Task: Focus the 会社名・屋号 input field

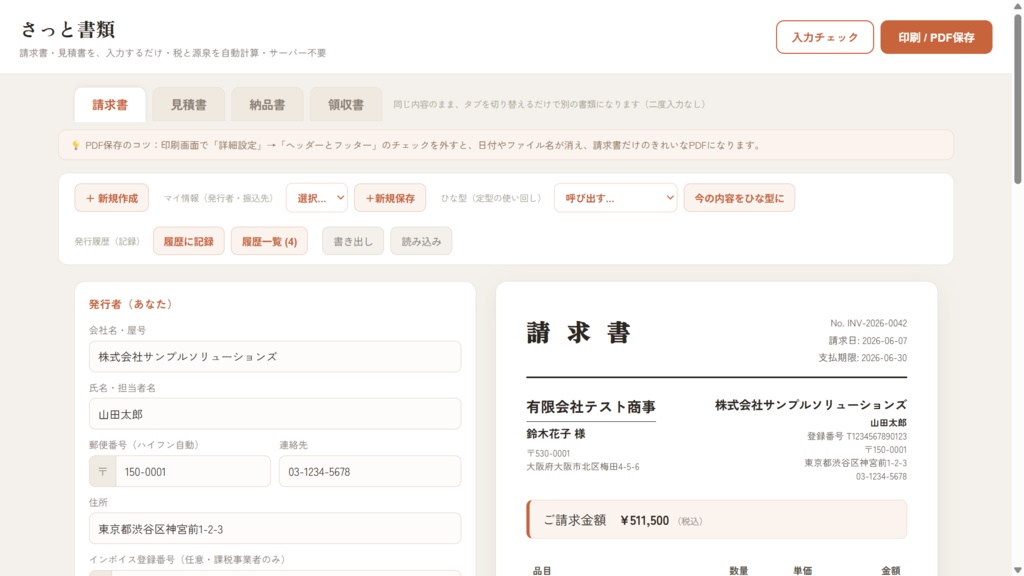Action: tap(275, 357)
